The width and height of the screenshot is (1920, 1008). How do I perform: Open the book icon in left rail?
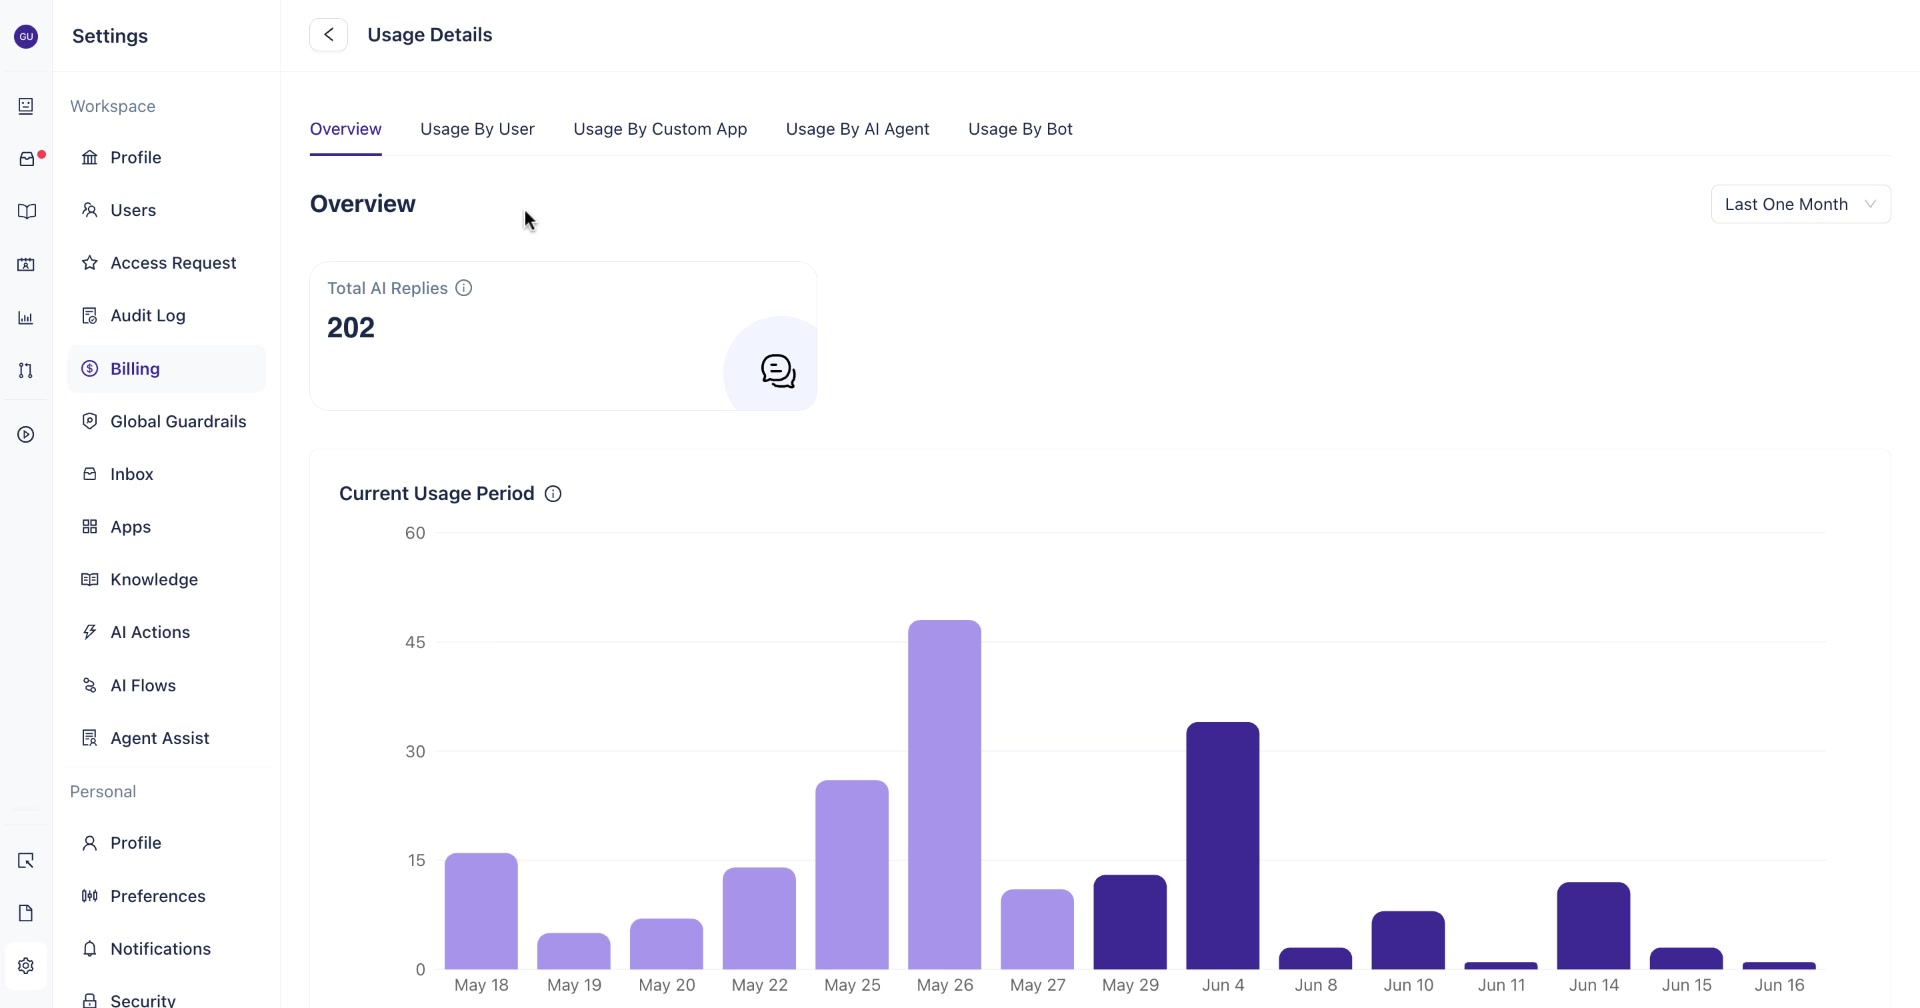pos(27,212)
